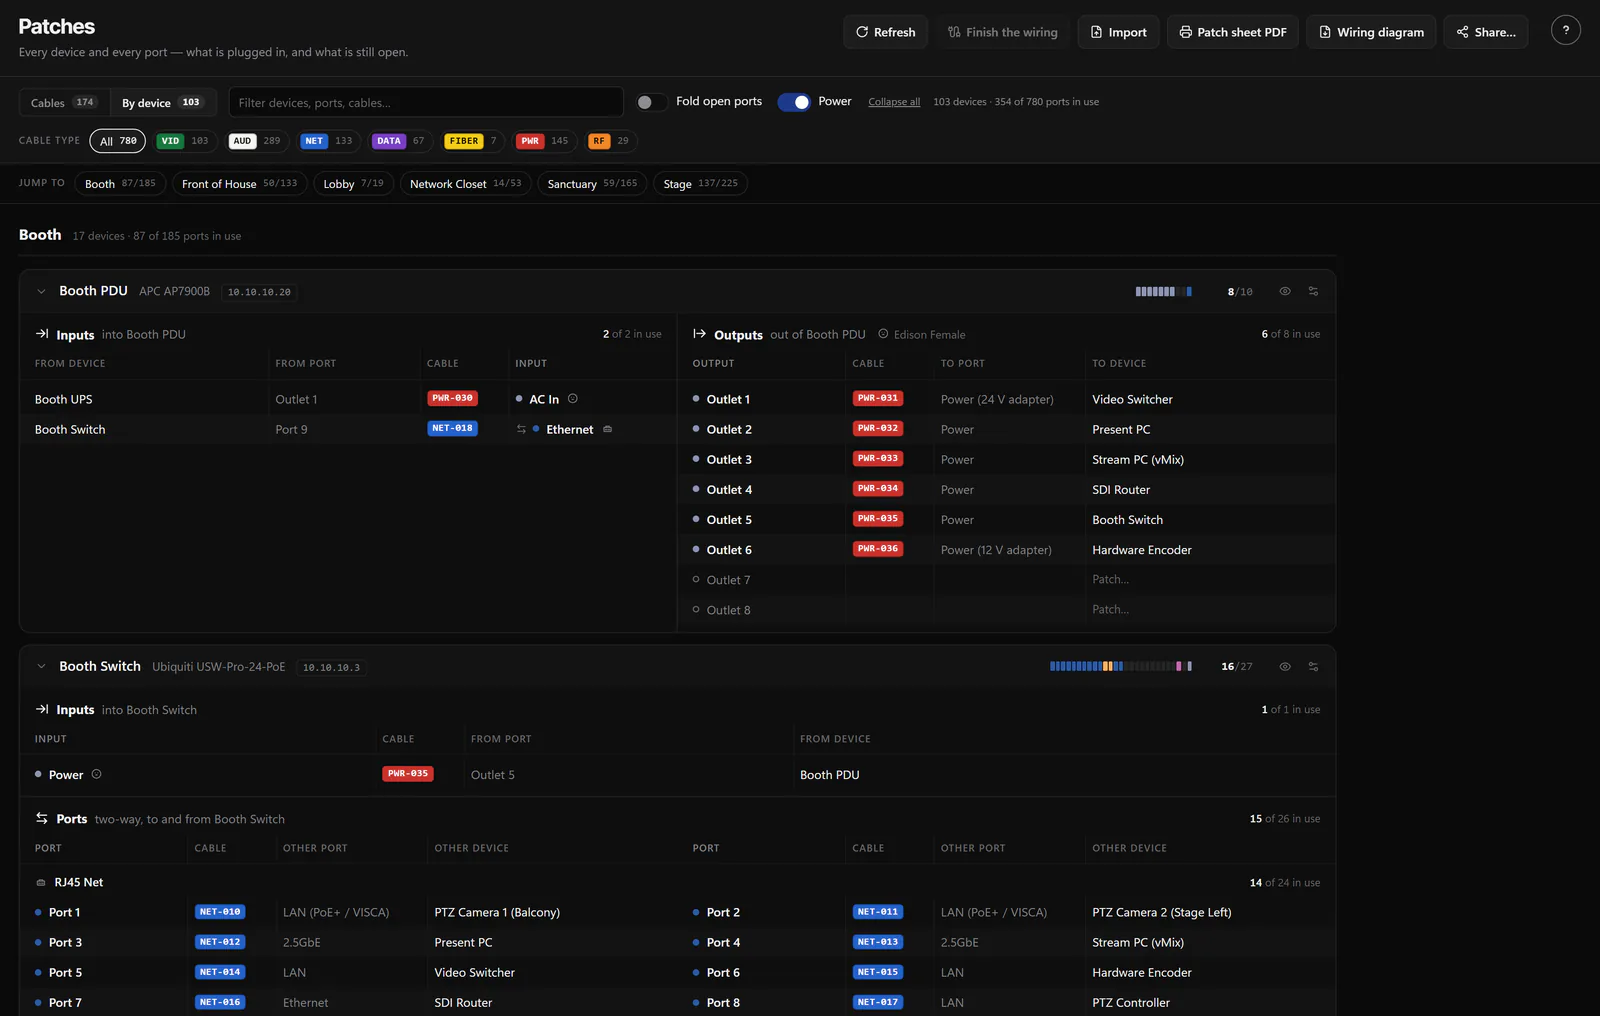Click the Outputs arrow icon in Booth PDU
1600x1016 pixels.
[x=700, y=334]
